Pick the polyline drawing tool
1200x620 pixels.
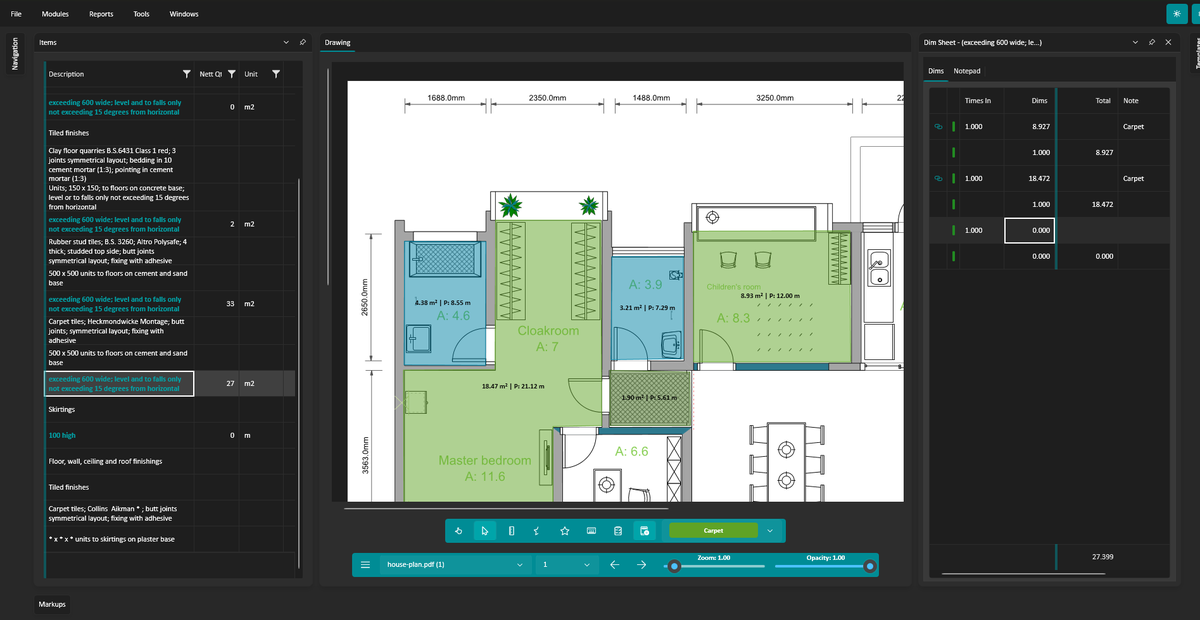pos(538,531)
